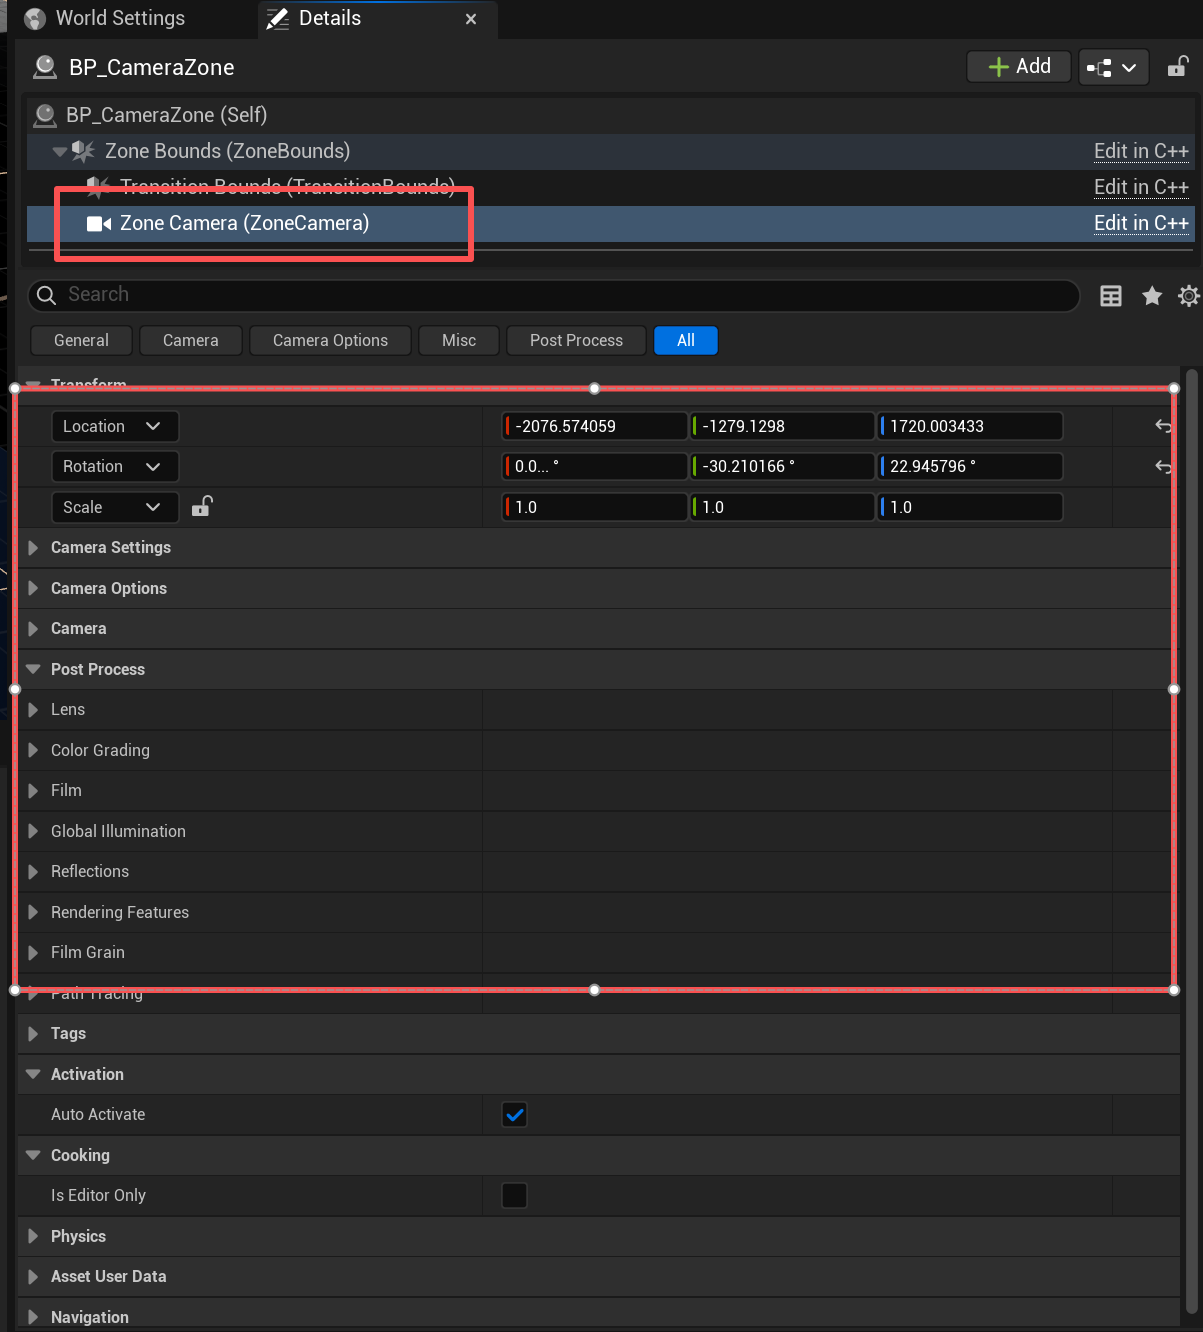This screenshot has height=1332, width=1203.
Task: Edit the Location Y value
Action: click(783, 426)
